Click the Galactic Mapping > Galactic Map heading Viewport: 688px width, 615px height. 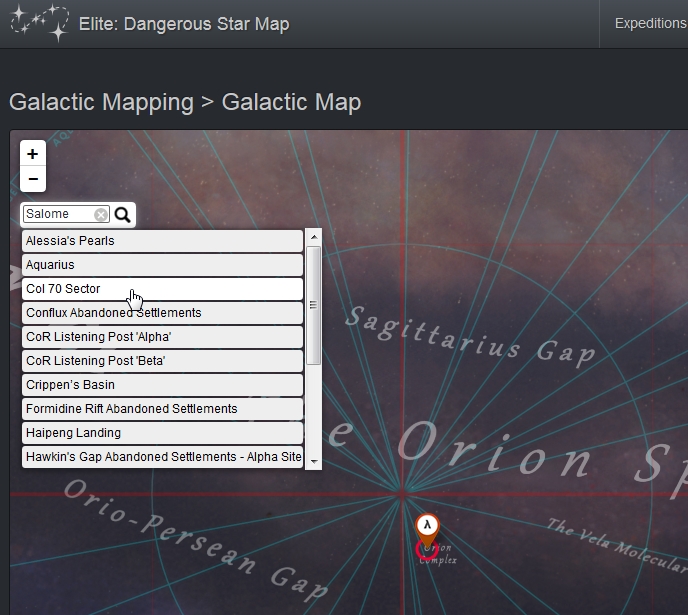(185, 102)
